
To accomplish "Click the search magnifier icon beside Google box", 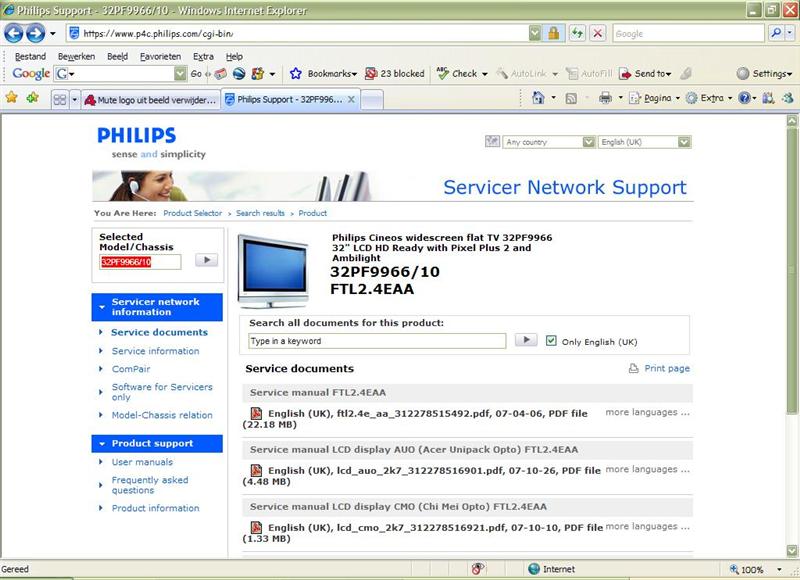I will (x=776, y=34).
